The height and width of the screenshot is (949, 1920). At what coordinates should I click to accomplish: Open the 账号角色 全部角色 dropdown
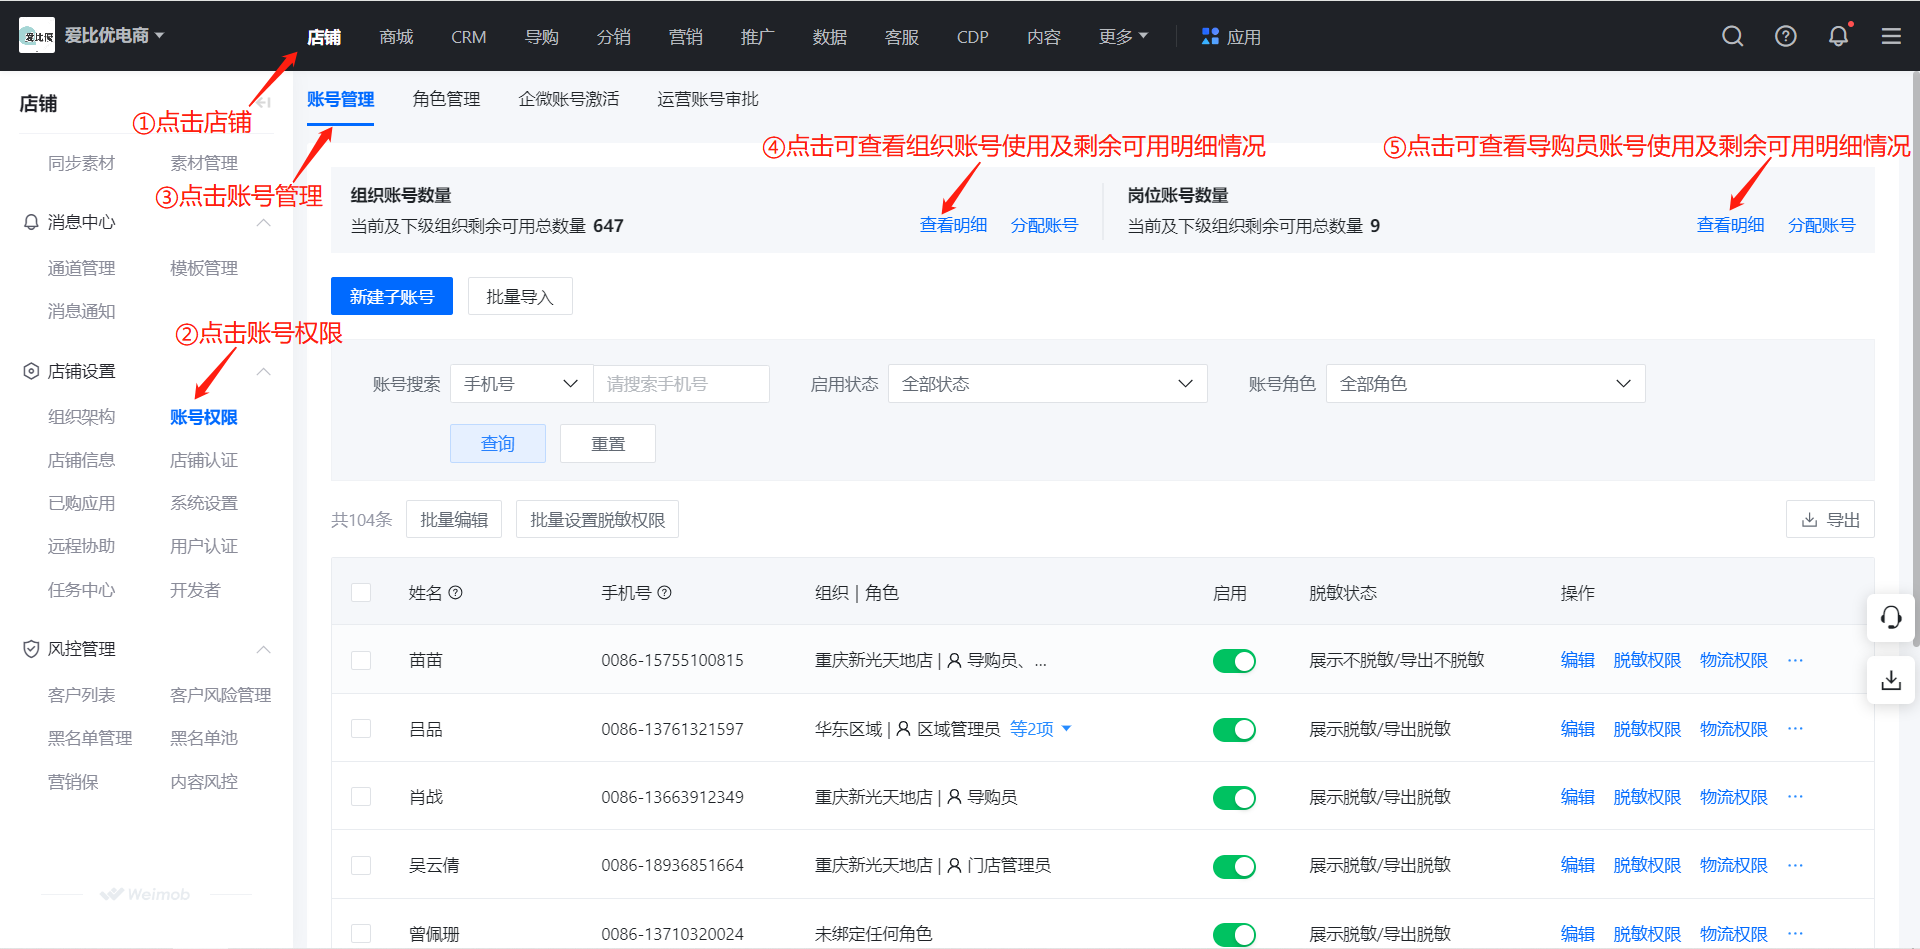[1485, 384]
